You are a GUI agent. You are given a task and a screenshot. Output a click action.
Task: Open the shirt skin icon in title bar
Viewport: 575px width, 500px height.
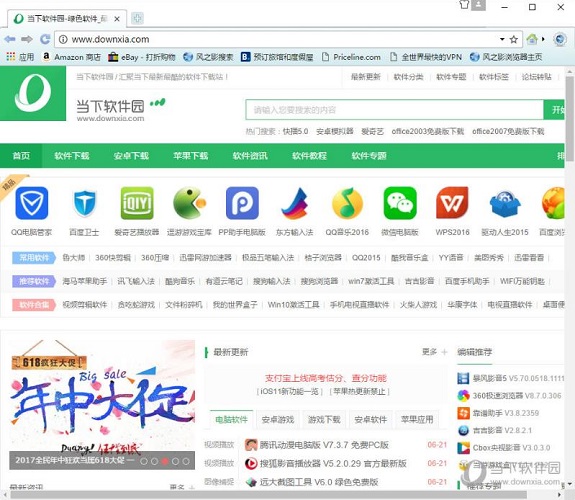pyautogui.click(x=464, y=5)
